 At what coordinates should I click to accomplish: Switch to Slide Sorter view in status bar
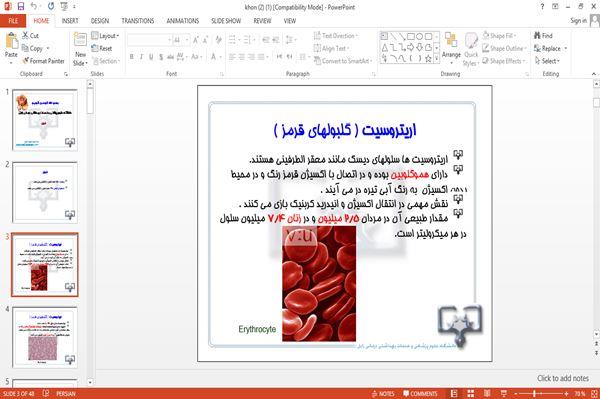tap(471, 394)
